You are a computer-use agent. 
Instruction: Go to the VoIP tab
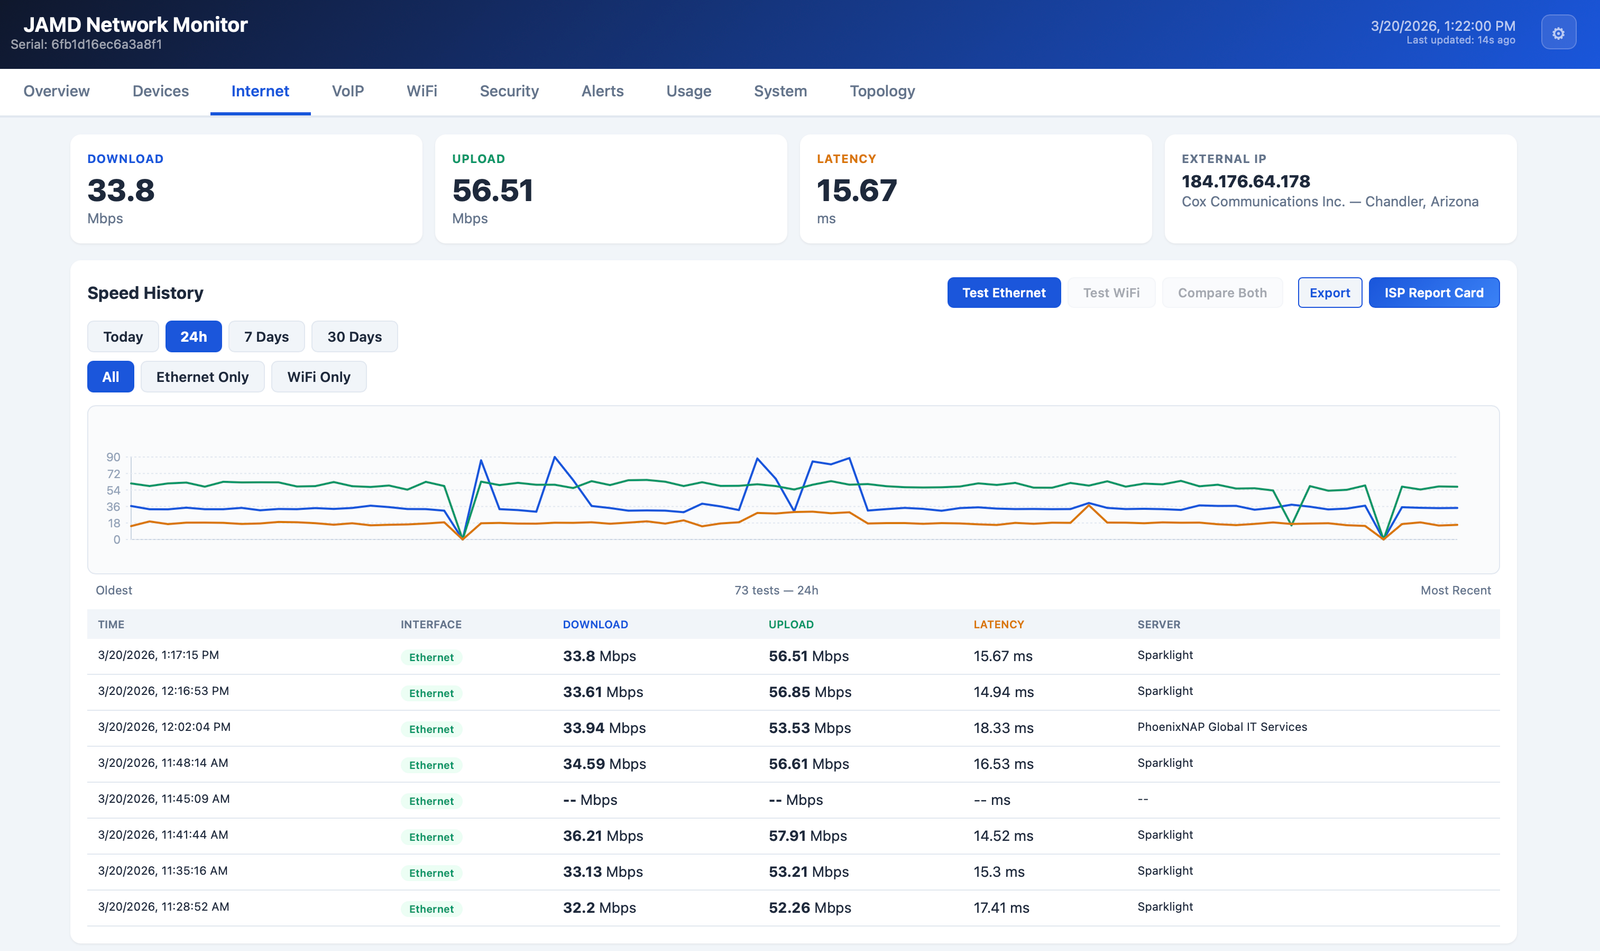point(347,91)
